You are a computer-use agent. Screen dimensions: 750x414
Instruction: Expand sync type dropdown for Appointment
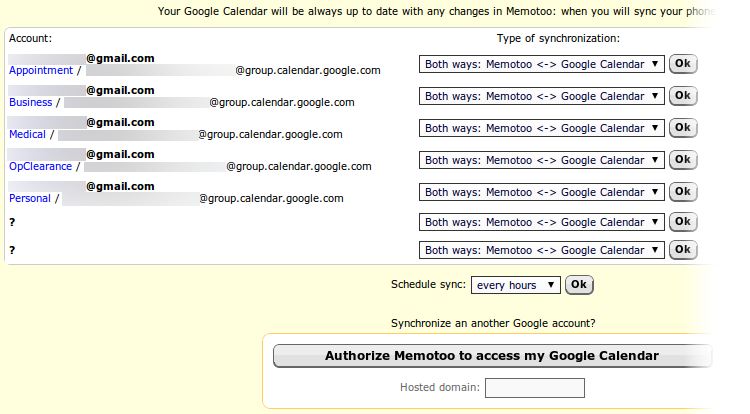(x=541, y=65)
